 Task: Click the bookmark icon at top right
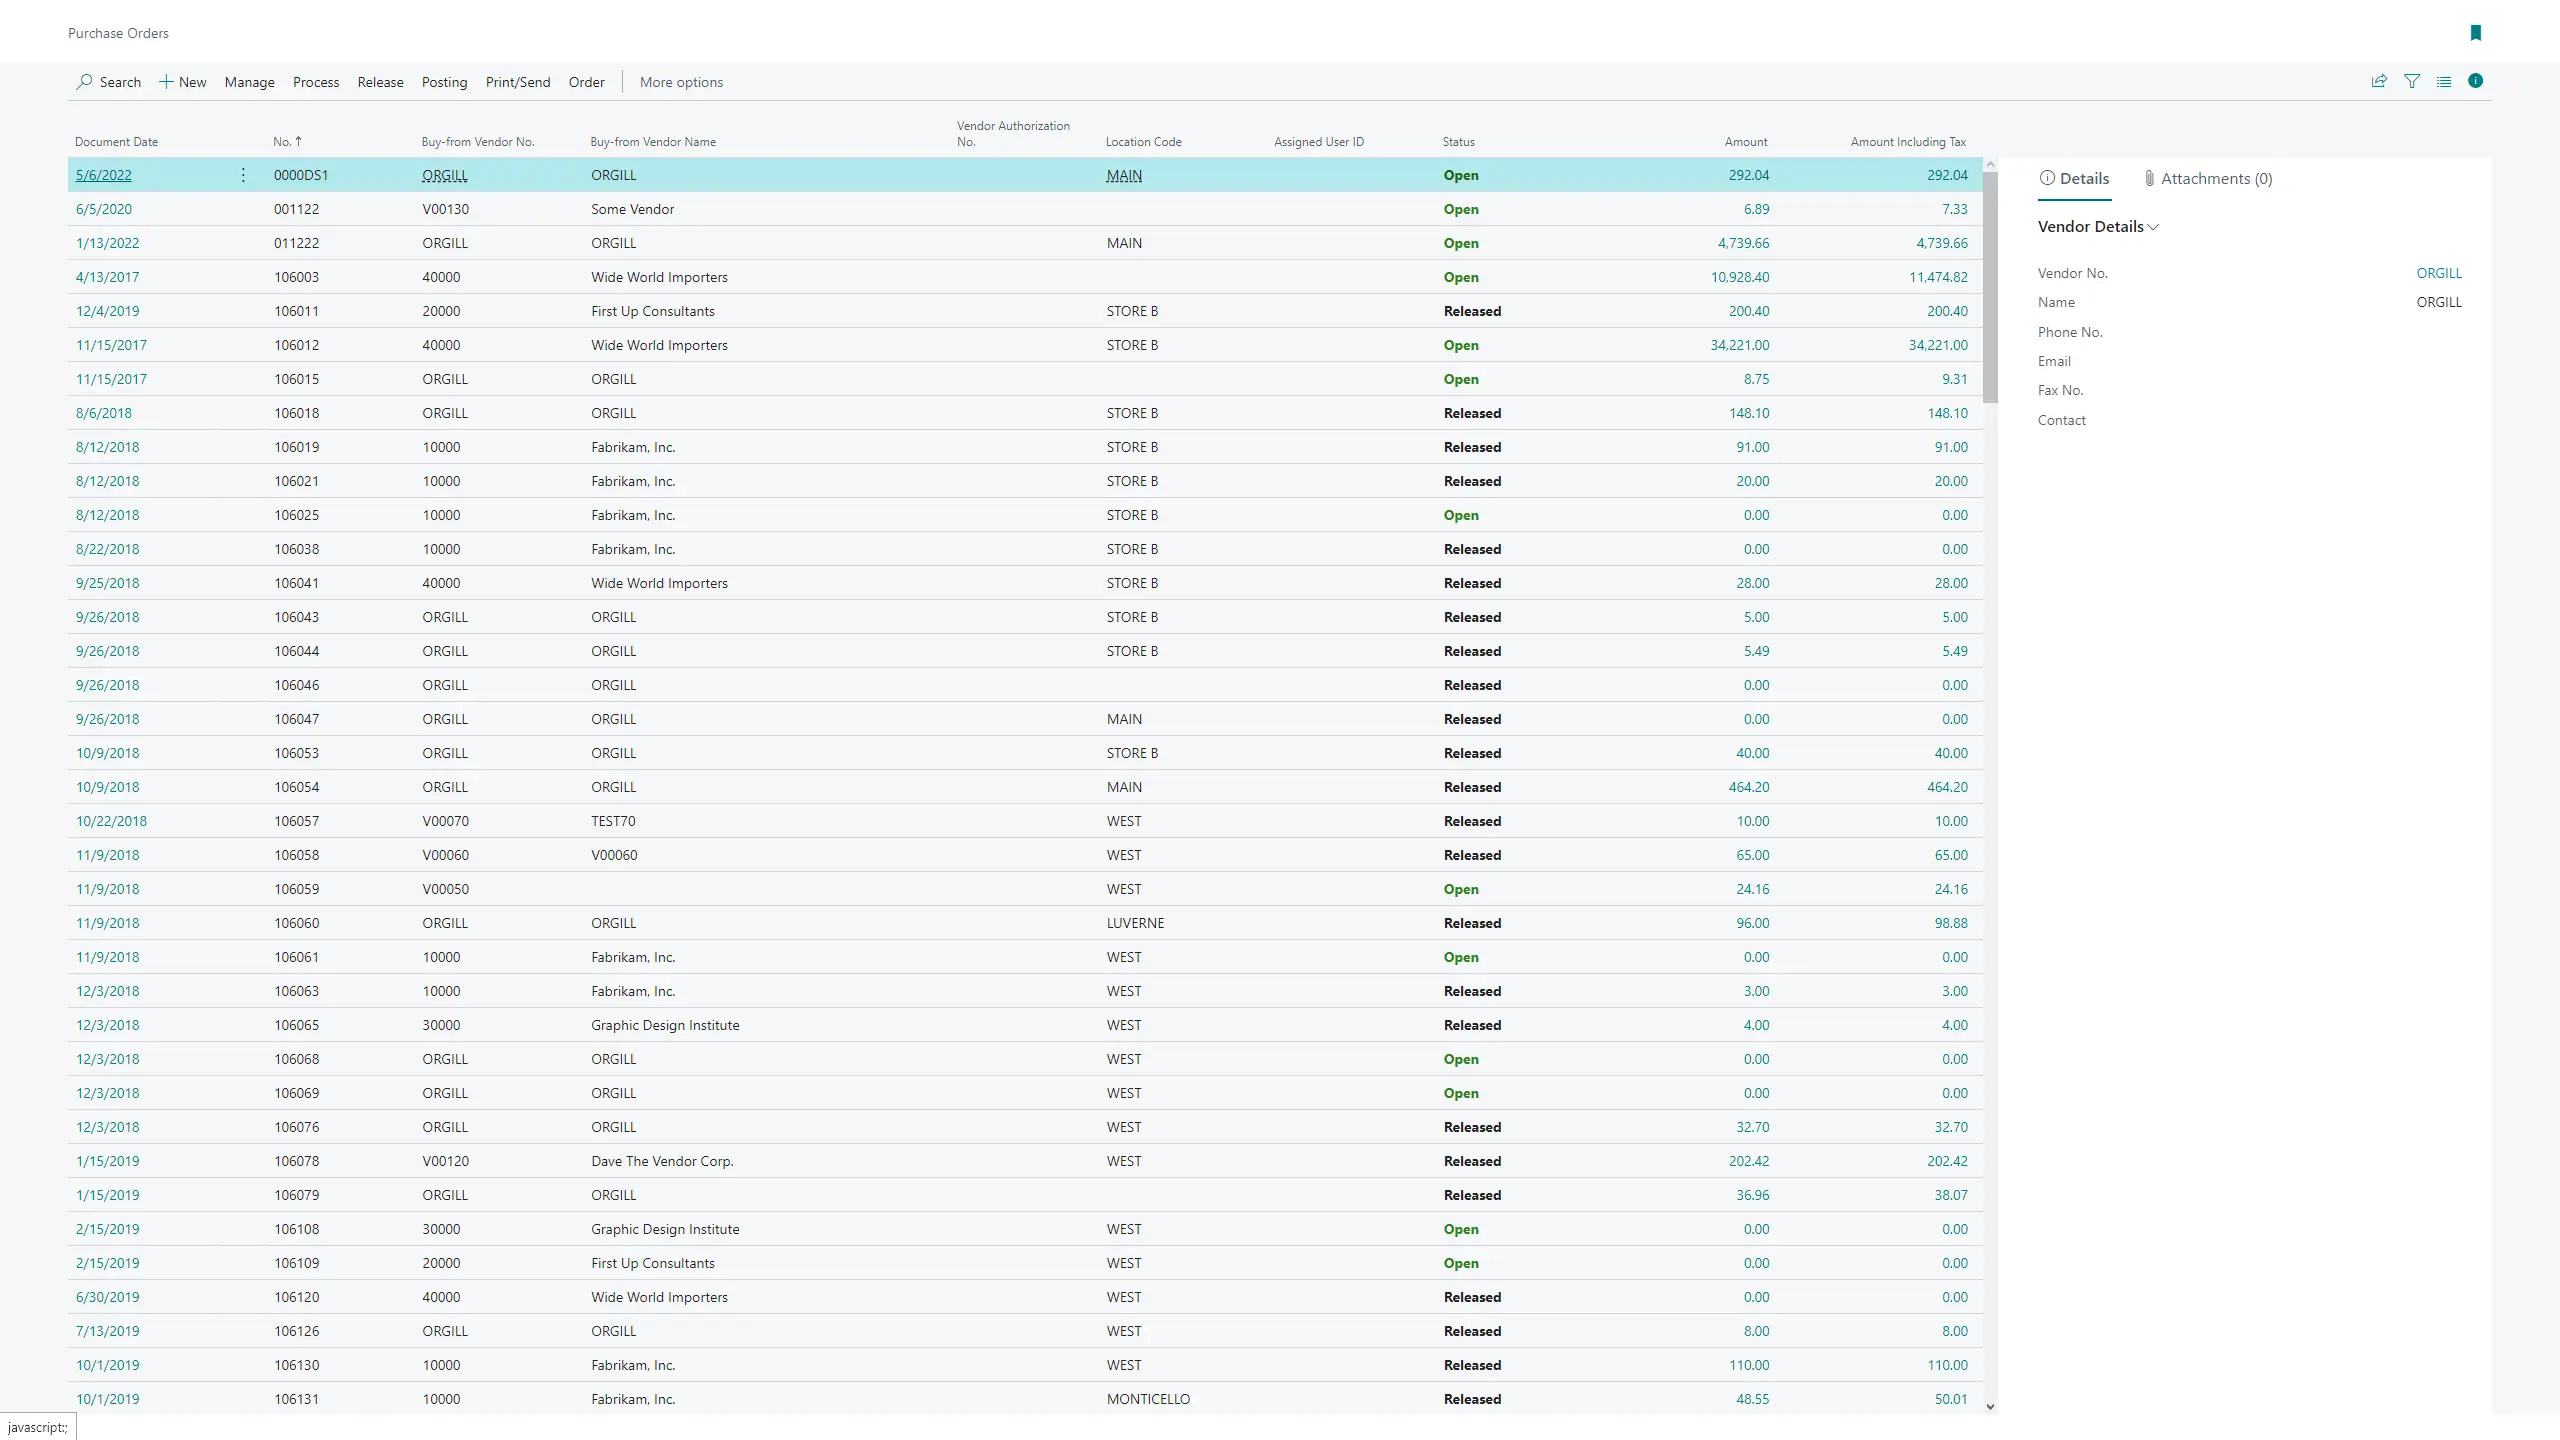pyautogui.click(x=2475, y=33)
